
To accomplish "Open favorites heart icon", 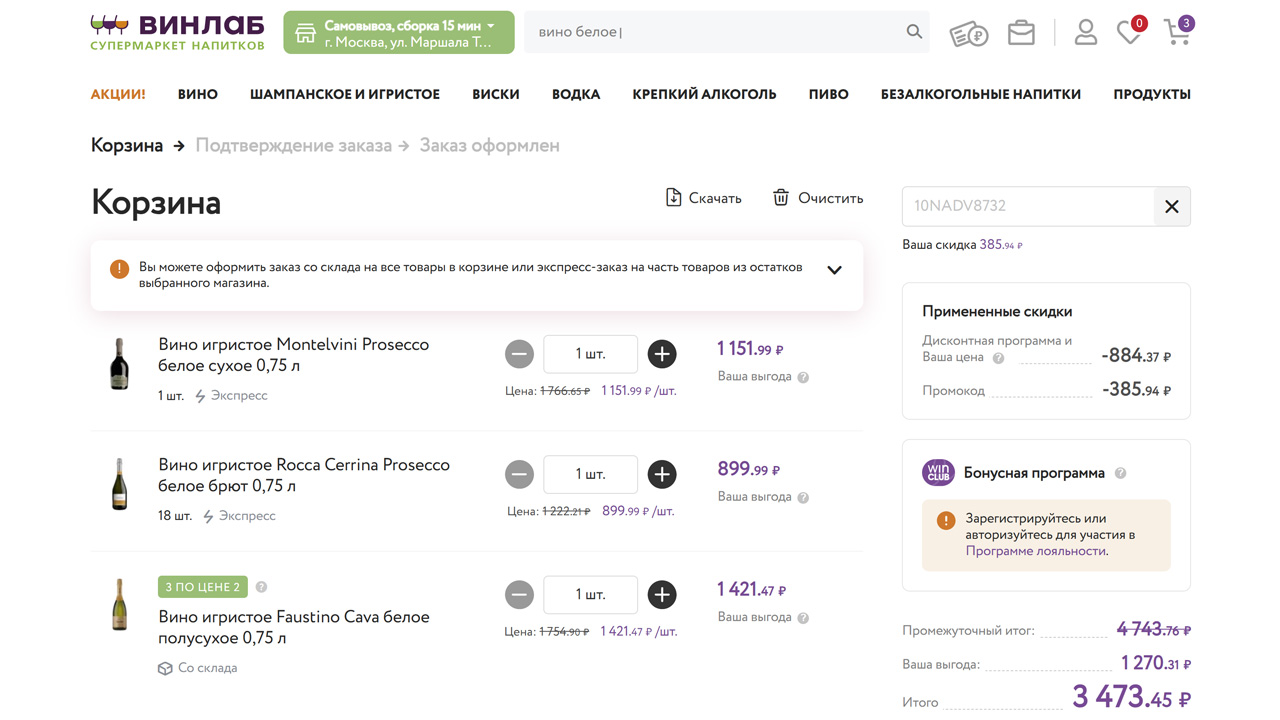I will (x=1130, y=32).
